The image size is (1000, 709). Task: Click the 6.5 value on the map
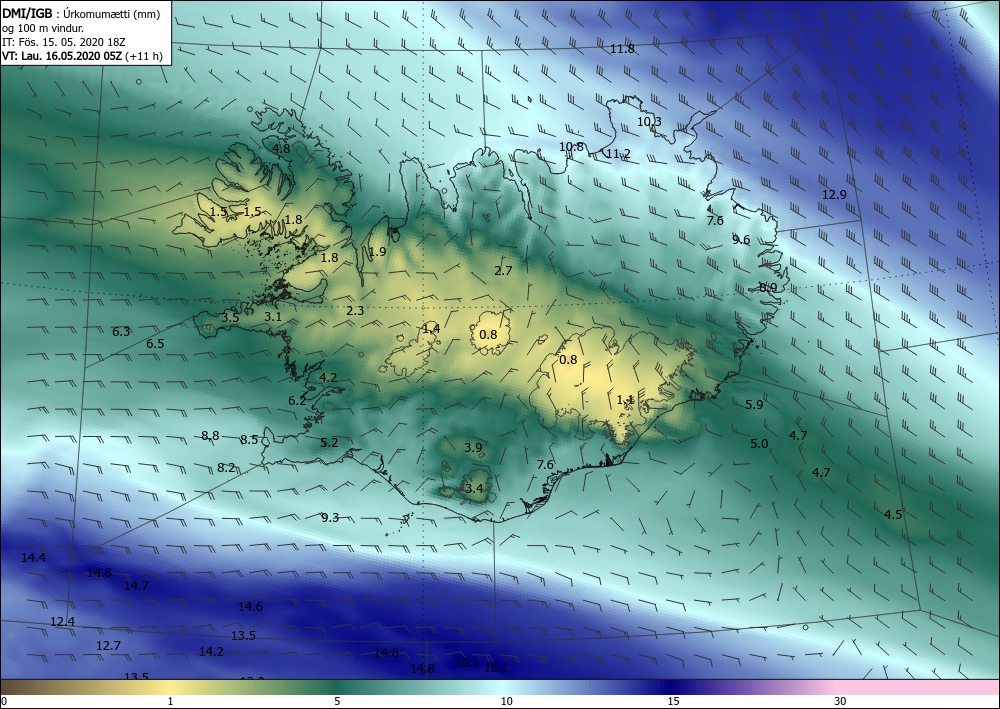(155, 344)
